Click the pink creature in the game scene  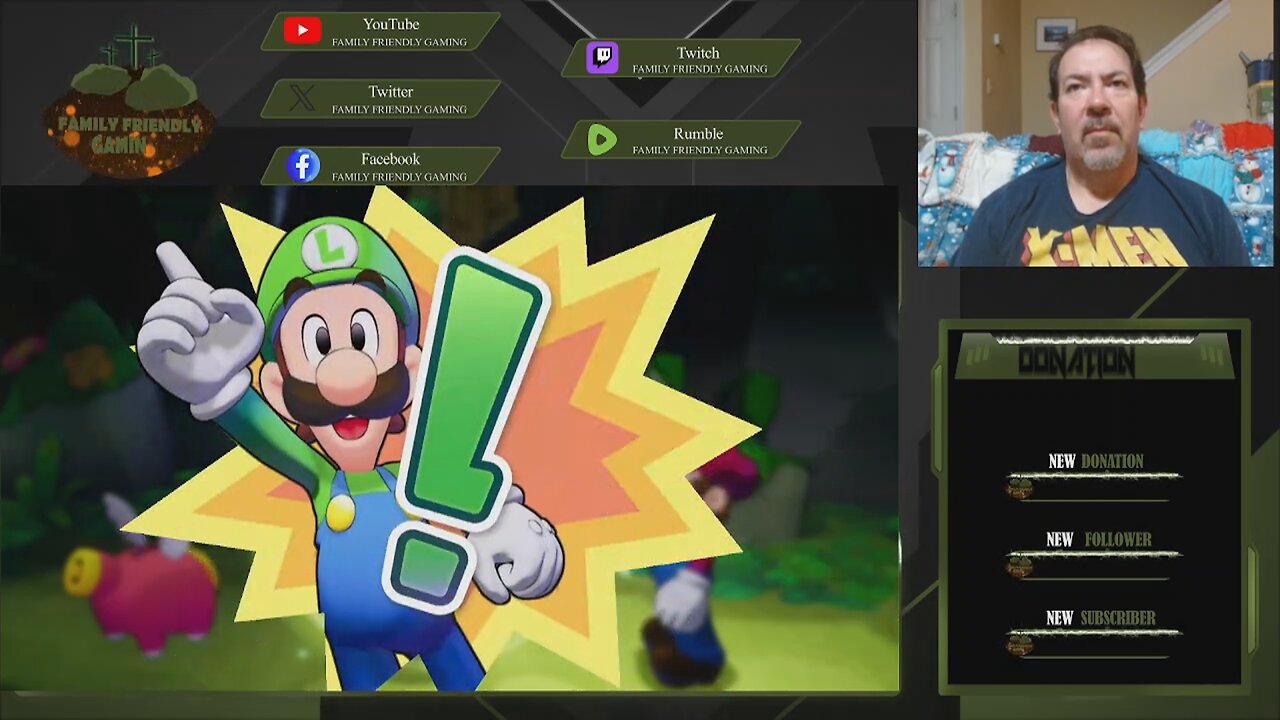(x=142, y=590)
